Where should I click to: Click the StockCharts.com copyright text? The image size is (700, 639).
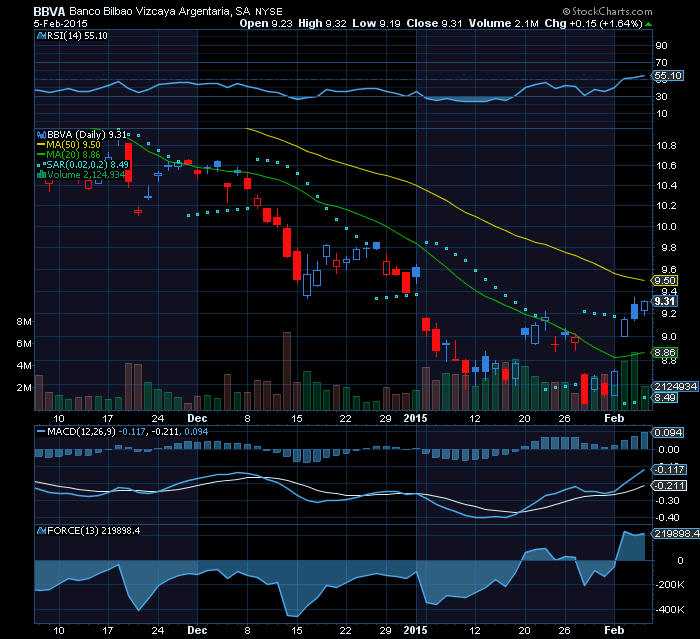click(608, 12)
